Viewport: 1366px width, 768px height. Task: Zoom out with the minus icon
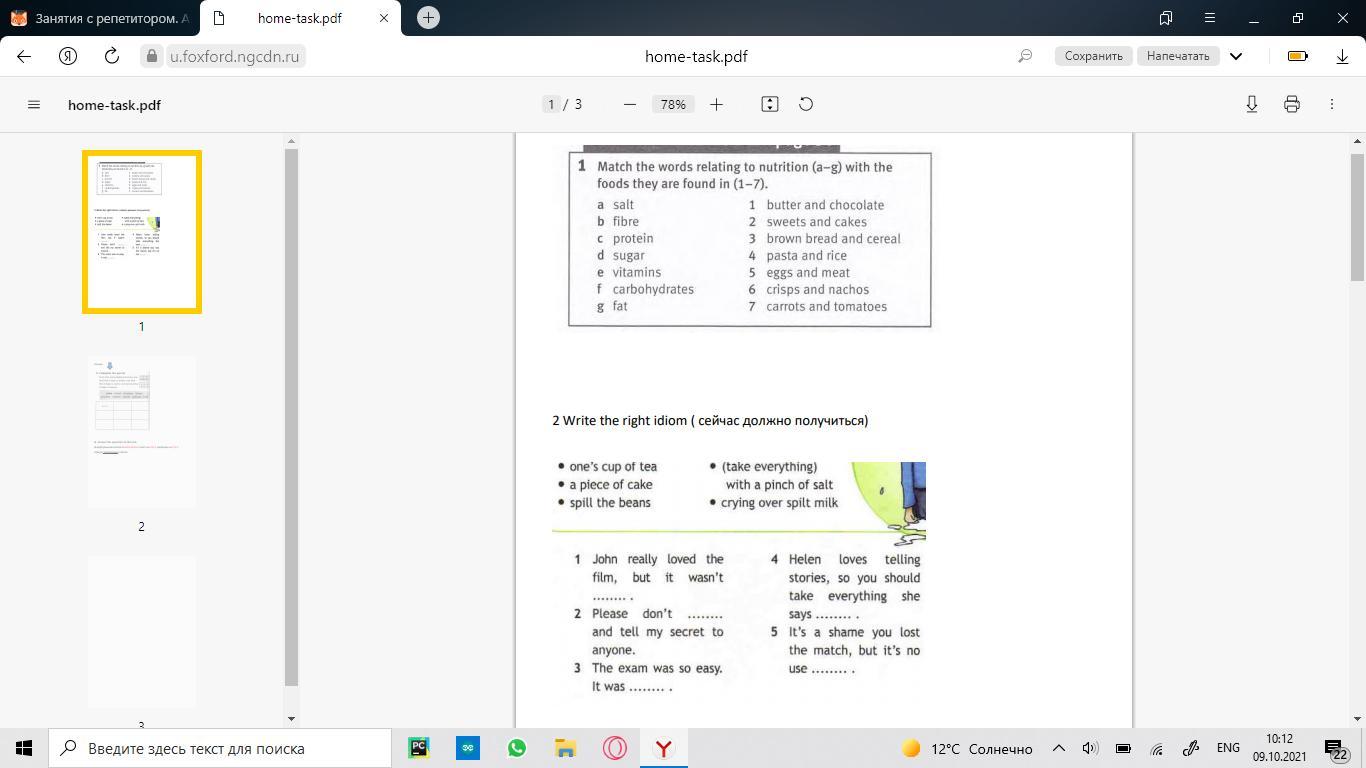[630, 104]
